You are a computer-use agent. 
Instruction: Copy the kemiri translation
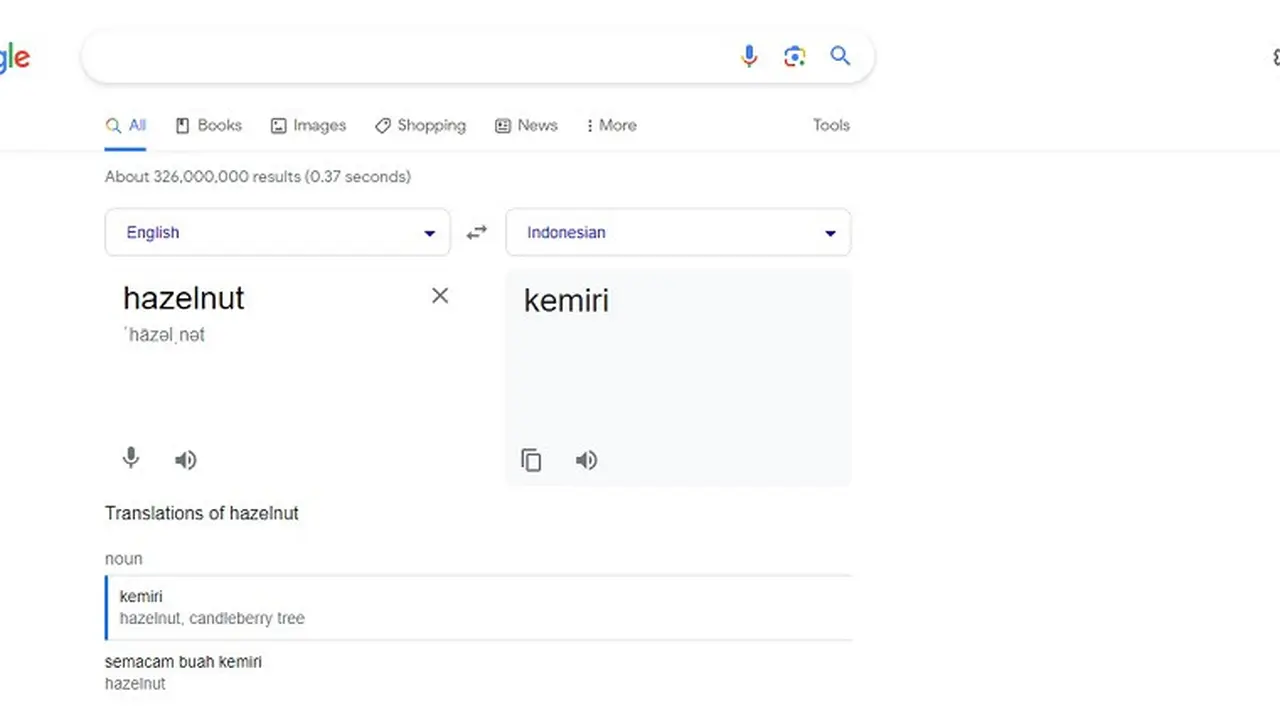pos(531,460)
